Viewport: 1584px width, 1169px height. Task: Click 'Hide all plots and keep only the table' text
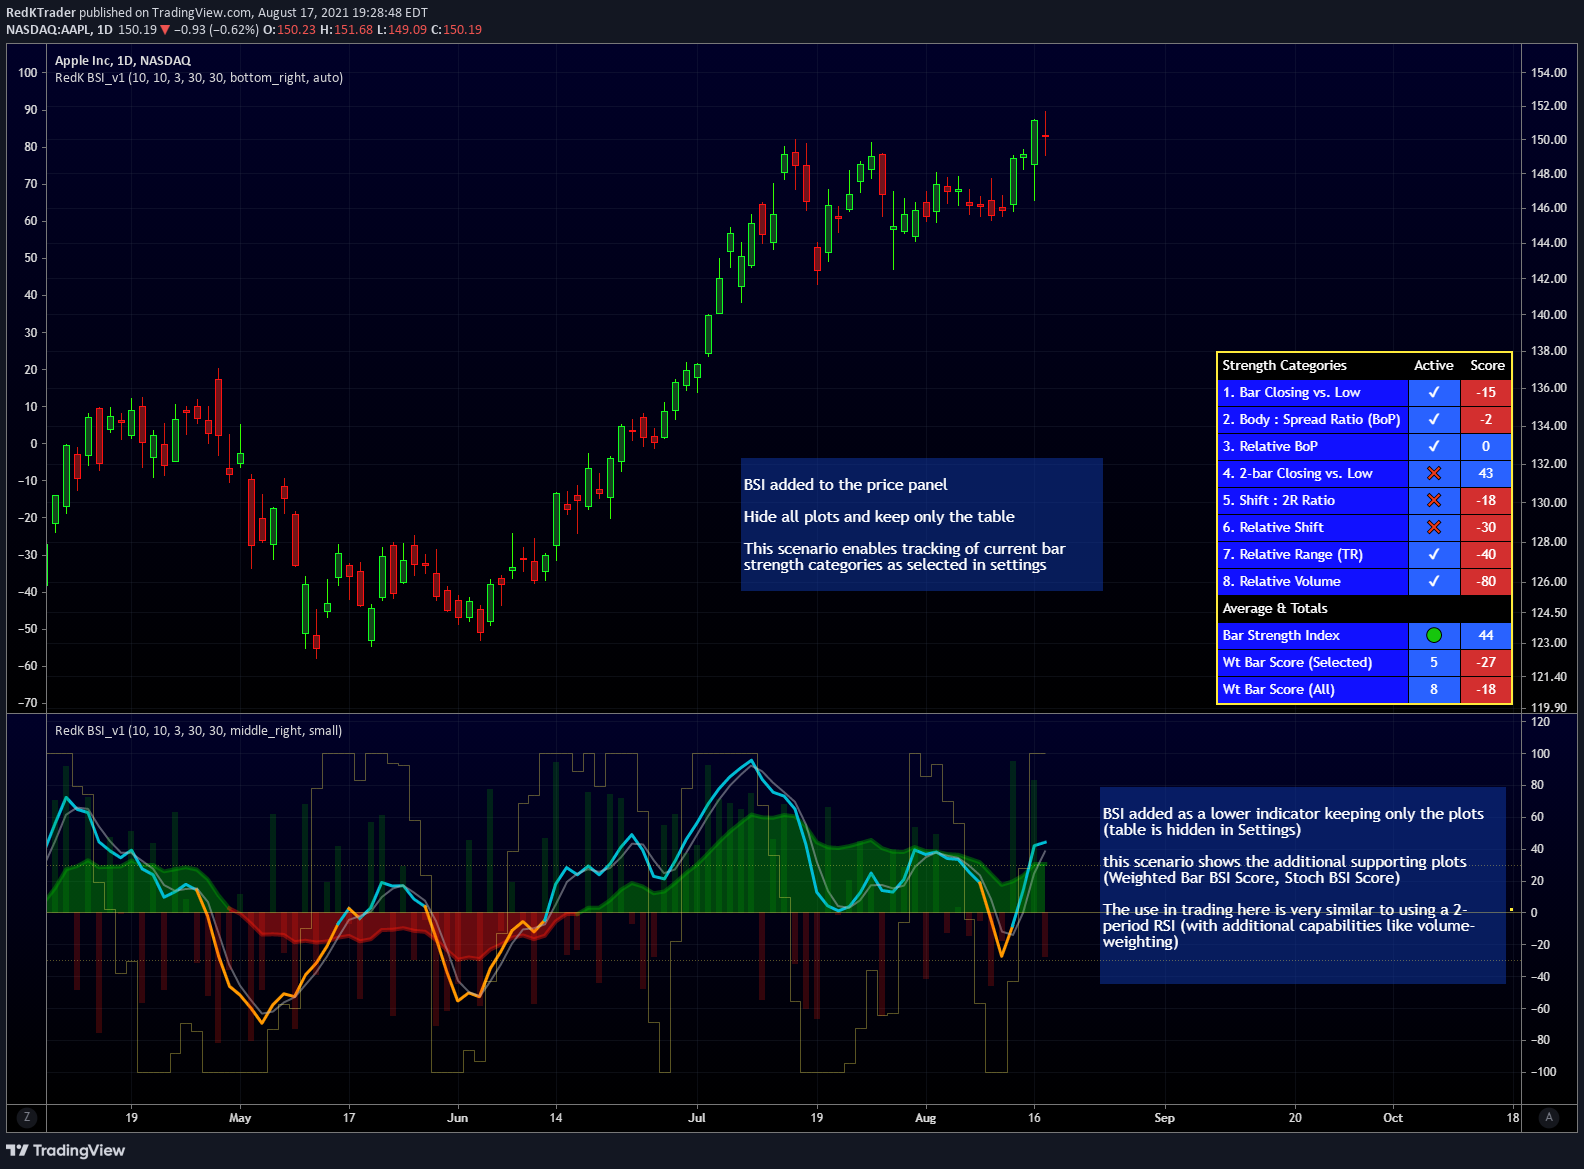click(x=879, y=516)
